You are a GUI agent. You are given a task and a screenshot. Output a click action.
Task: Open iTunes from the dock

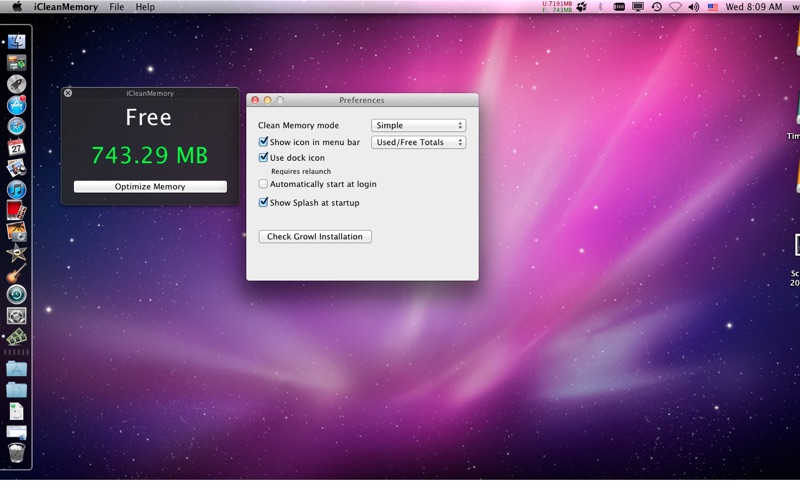click(x=16, y=189)
